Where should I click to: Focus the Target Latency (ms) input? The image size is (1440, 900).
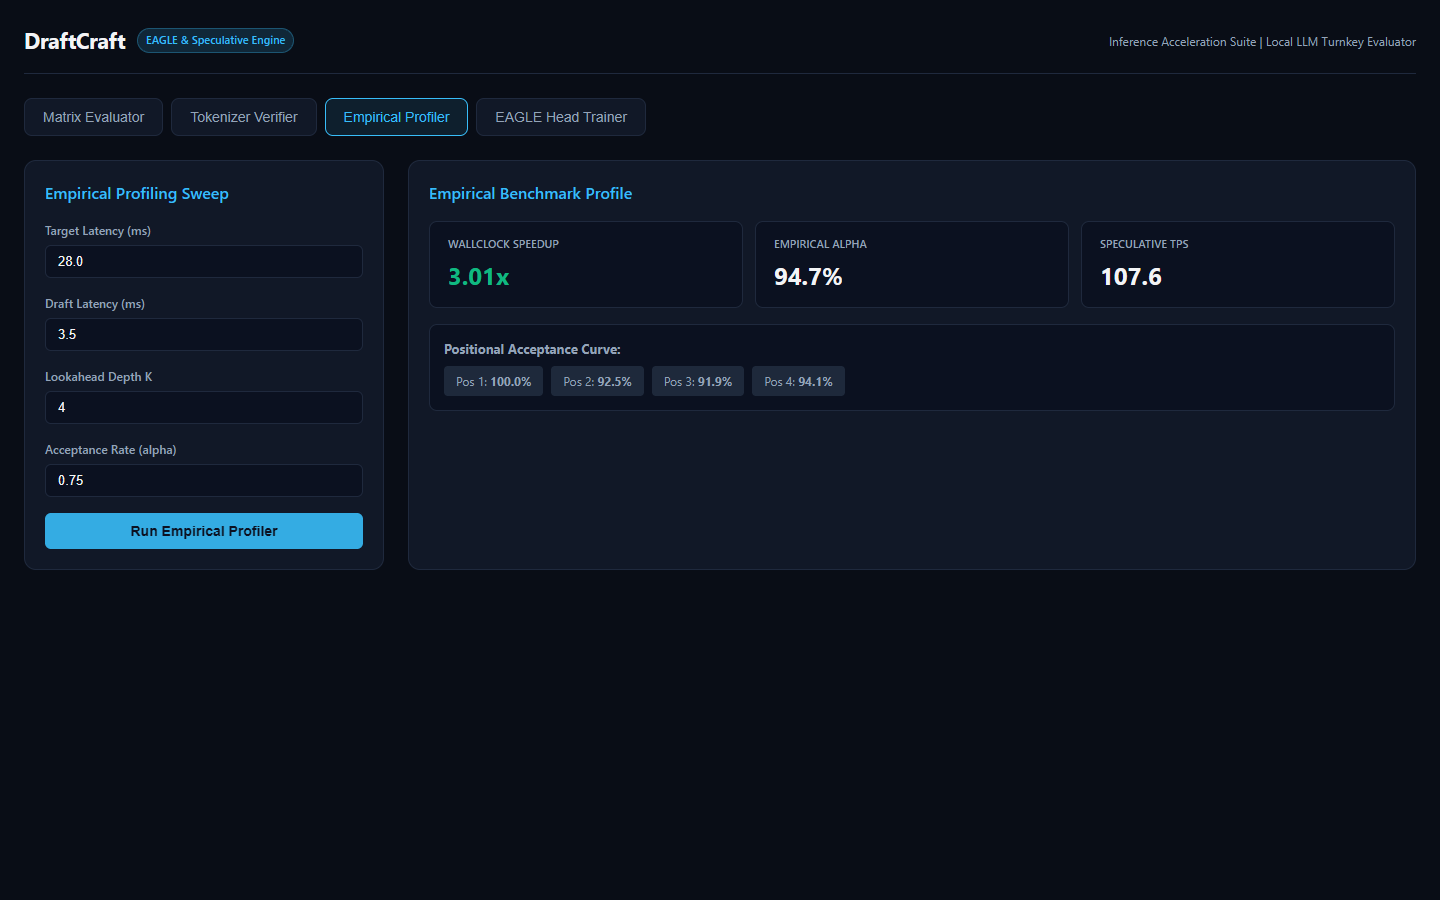[204, 261]
